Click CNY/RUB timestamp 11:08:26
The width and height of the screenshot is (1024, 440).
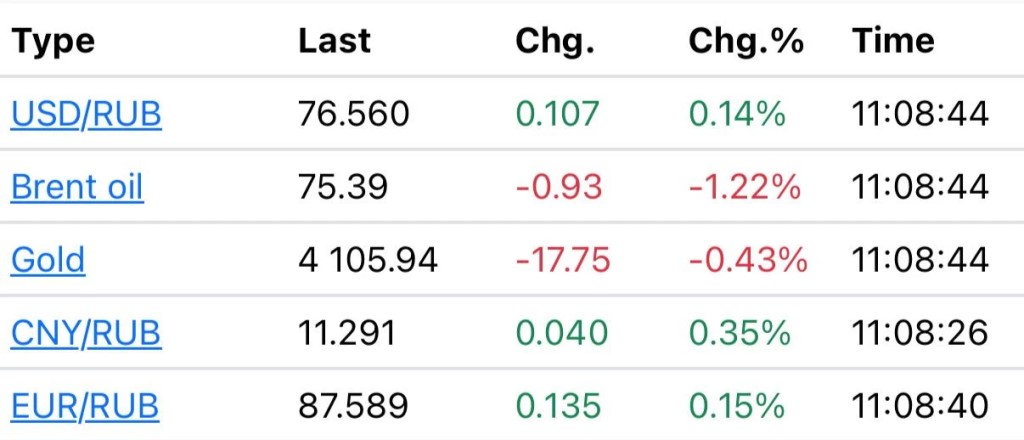(920, 333)
